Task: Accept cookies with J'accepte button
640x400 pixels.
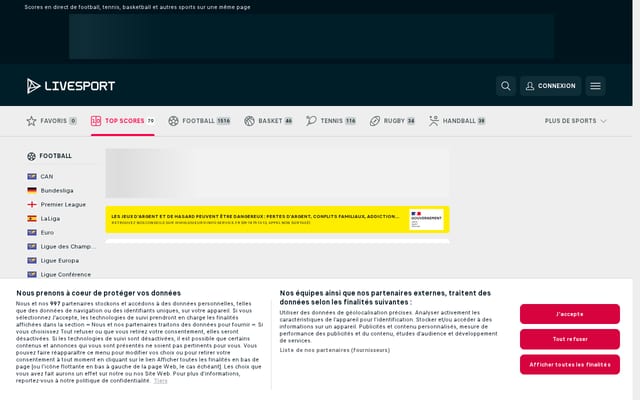Action: point(570,314)
